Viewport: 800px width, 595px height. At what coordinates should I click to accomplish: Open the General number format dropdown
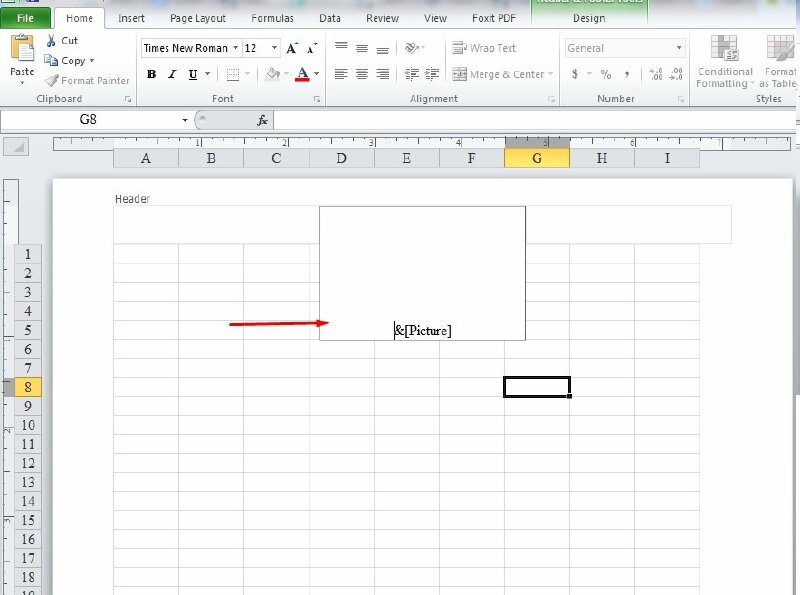point(679,48)
